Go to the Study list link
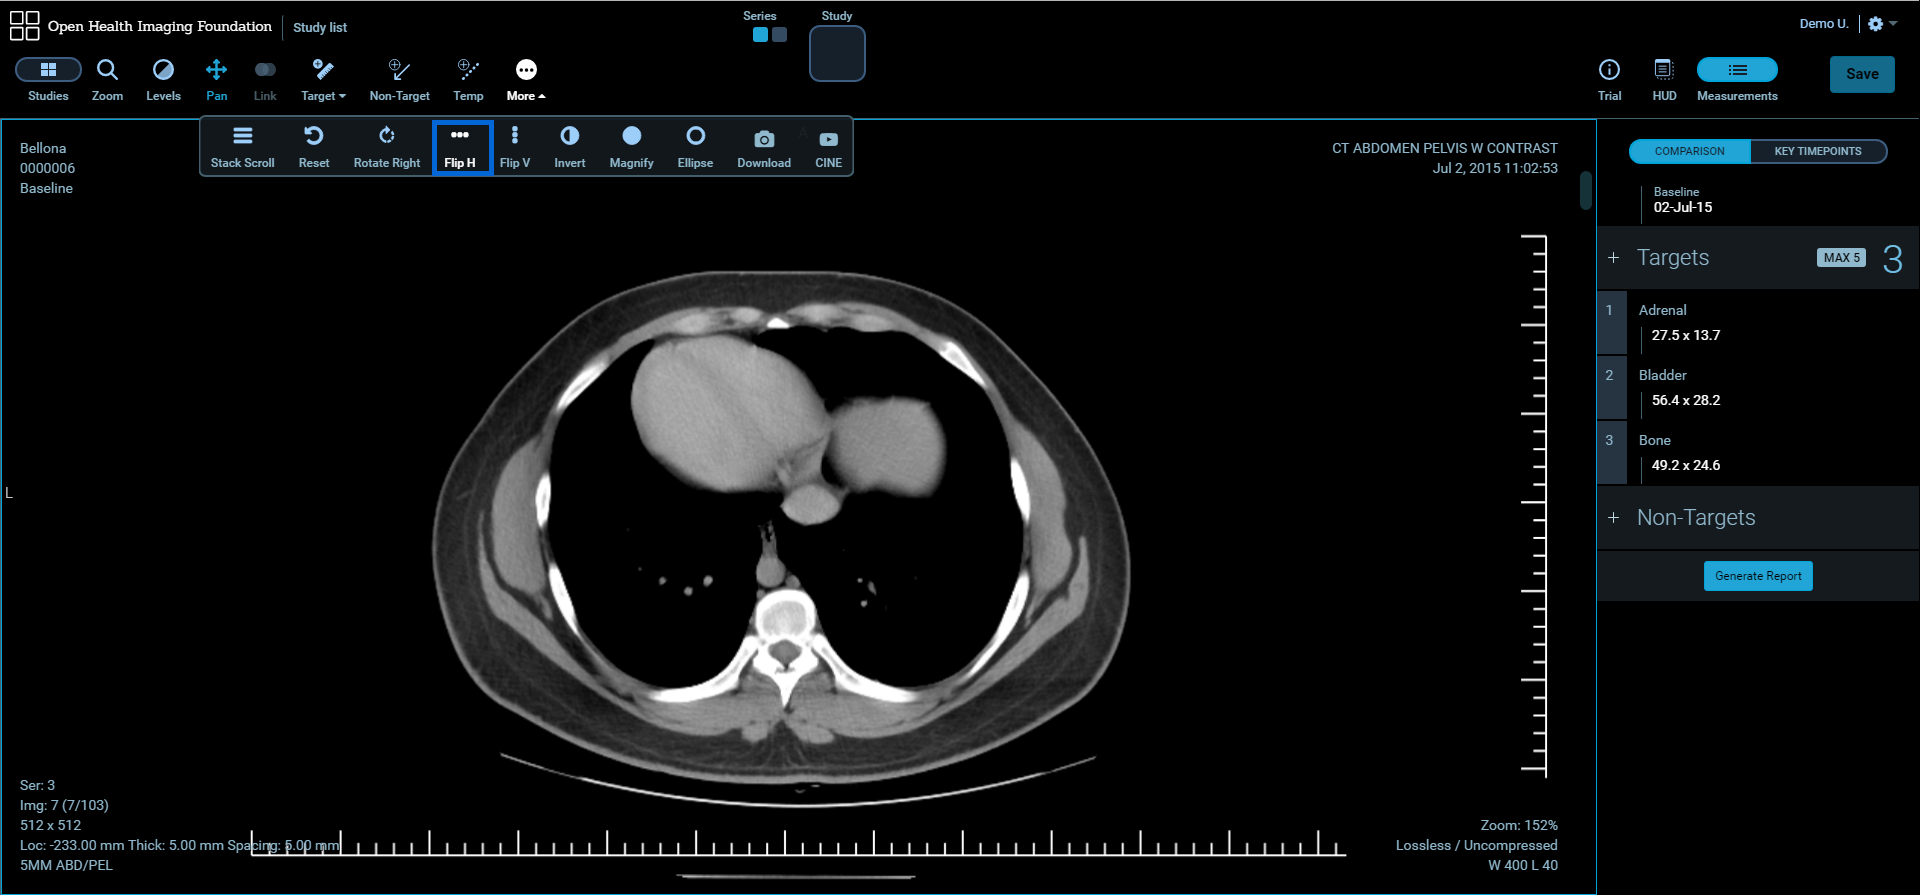 [320, 27]
